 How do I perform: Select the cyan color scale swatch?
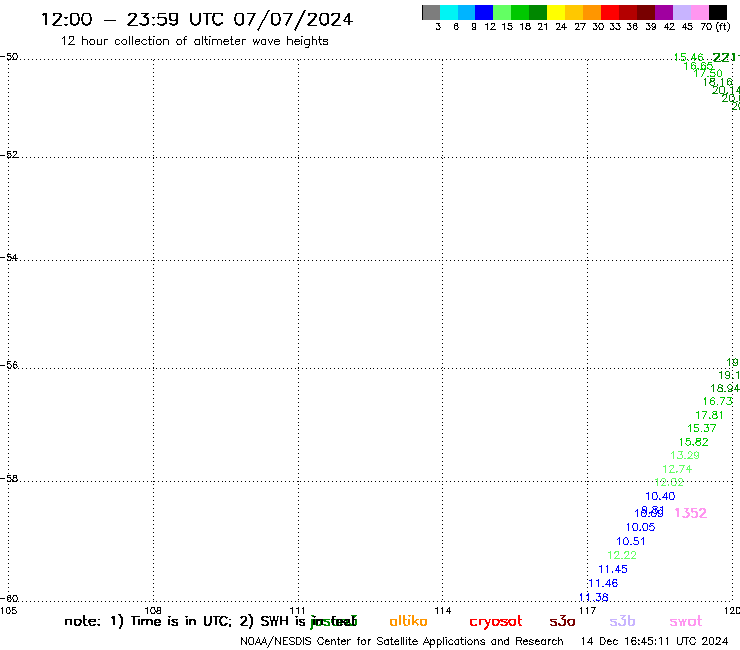[449, 12]
